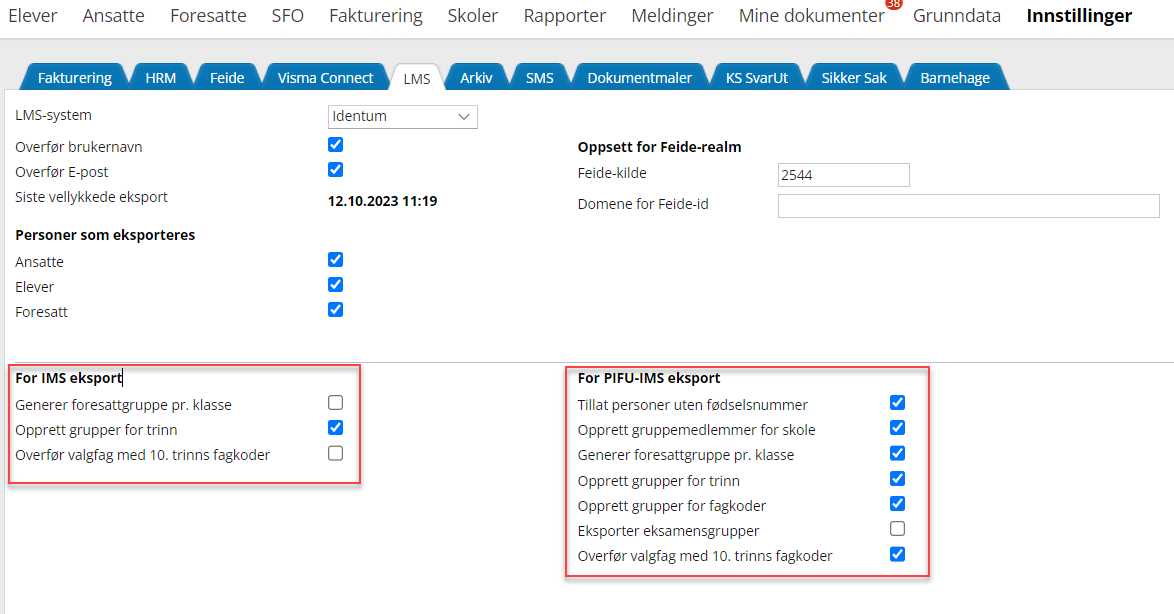Click the Feide-kilde input field
Image resolution: width=1174 pixels, height=614 pixels.
[843, 175]
